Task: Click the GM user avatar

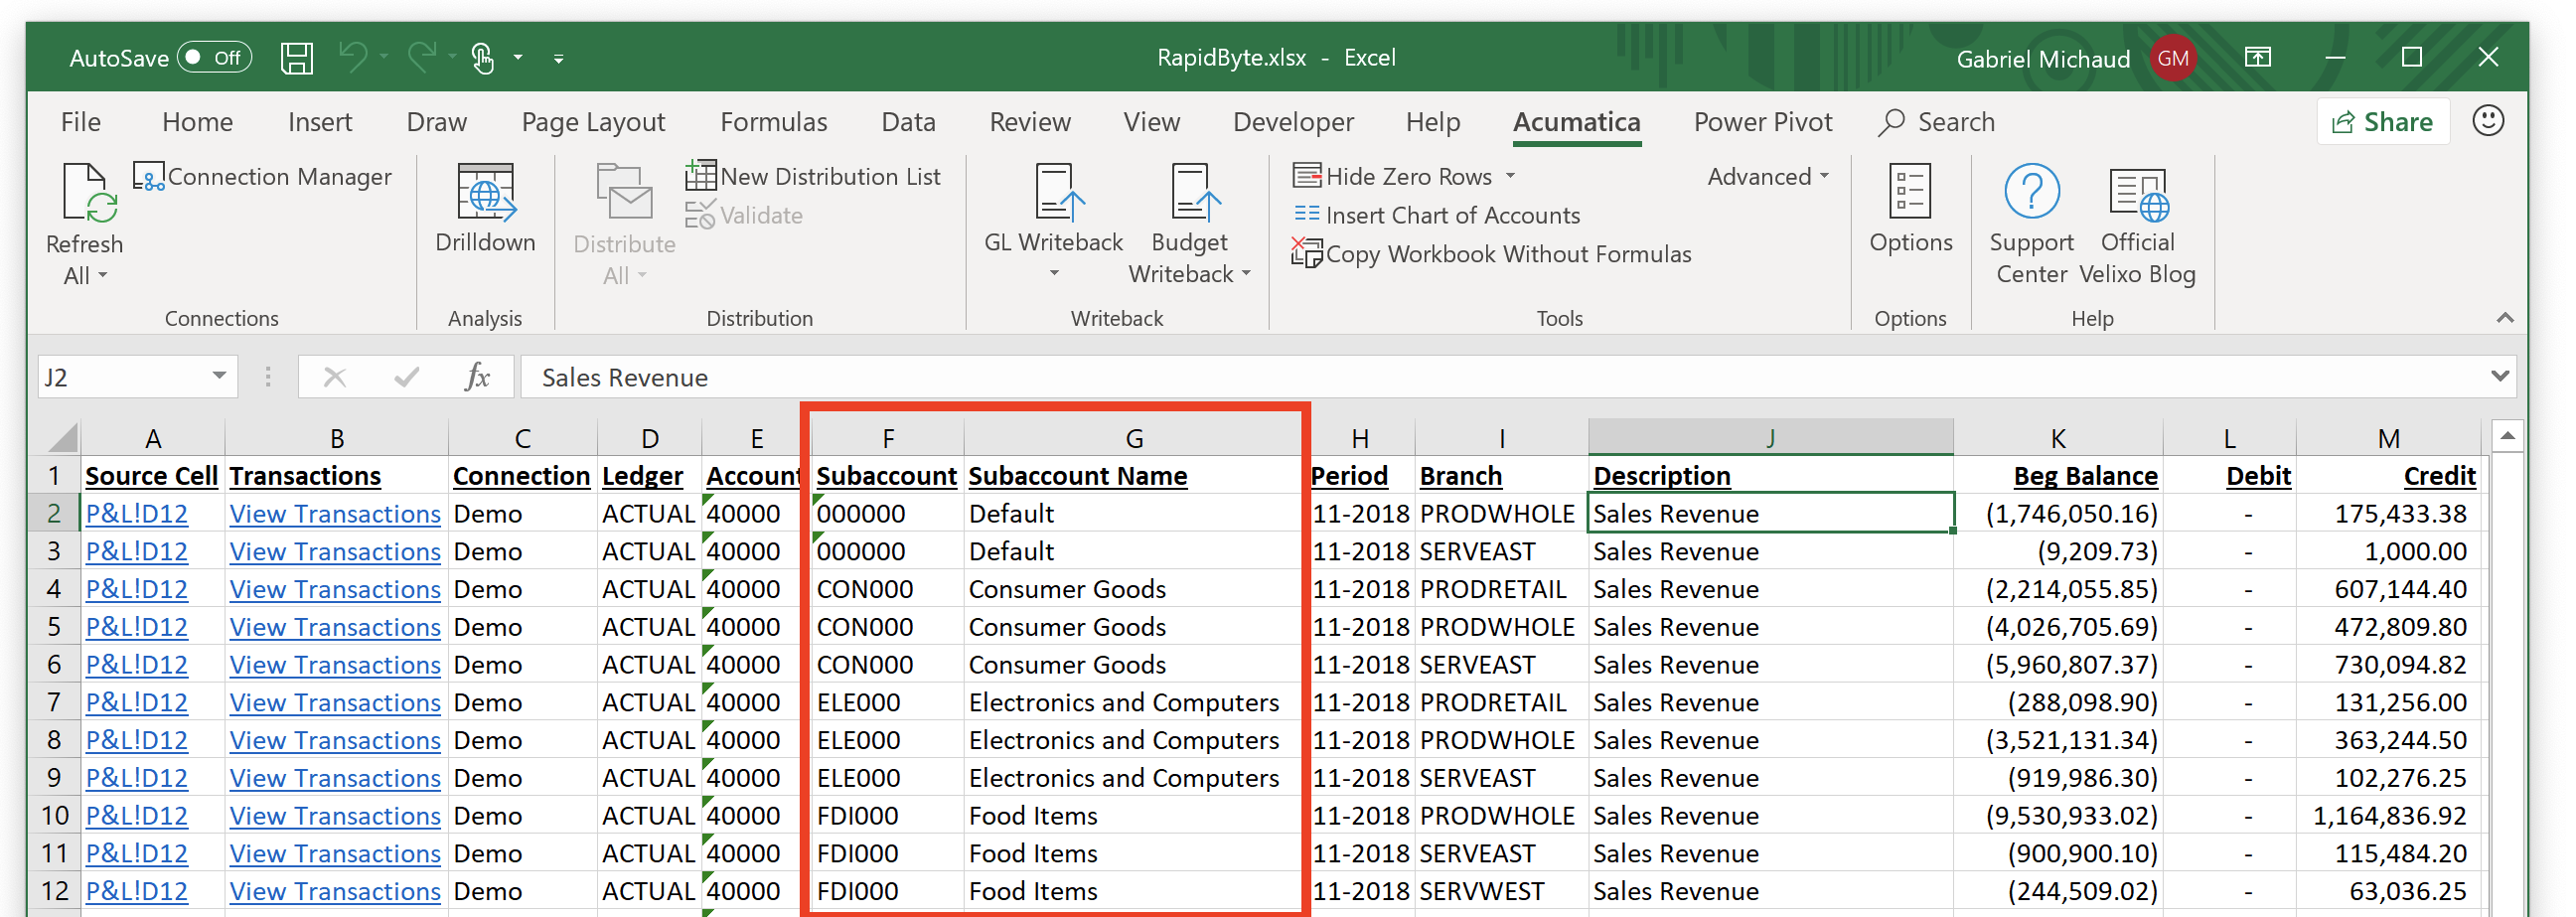Action: [2173, 58]
